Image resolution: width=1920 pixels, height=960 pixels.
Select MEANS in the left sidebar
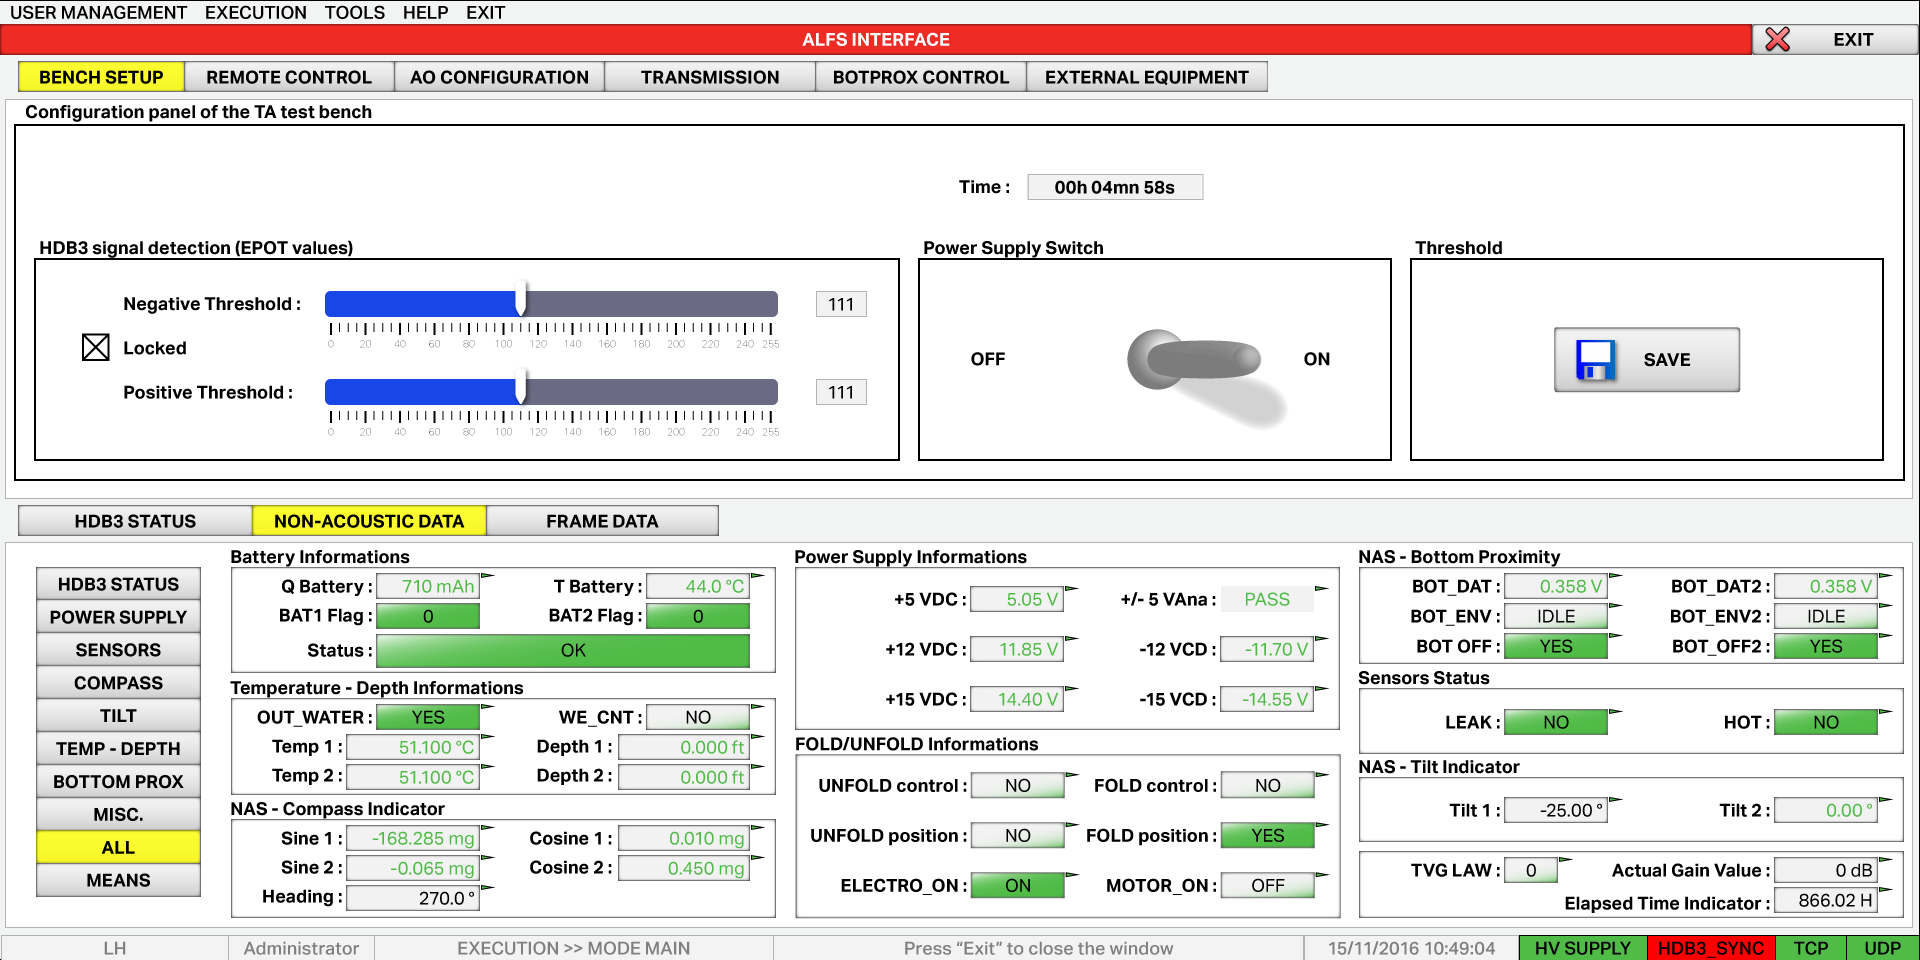click(x=118, y=879)
